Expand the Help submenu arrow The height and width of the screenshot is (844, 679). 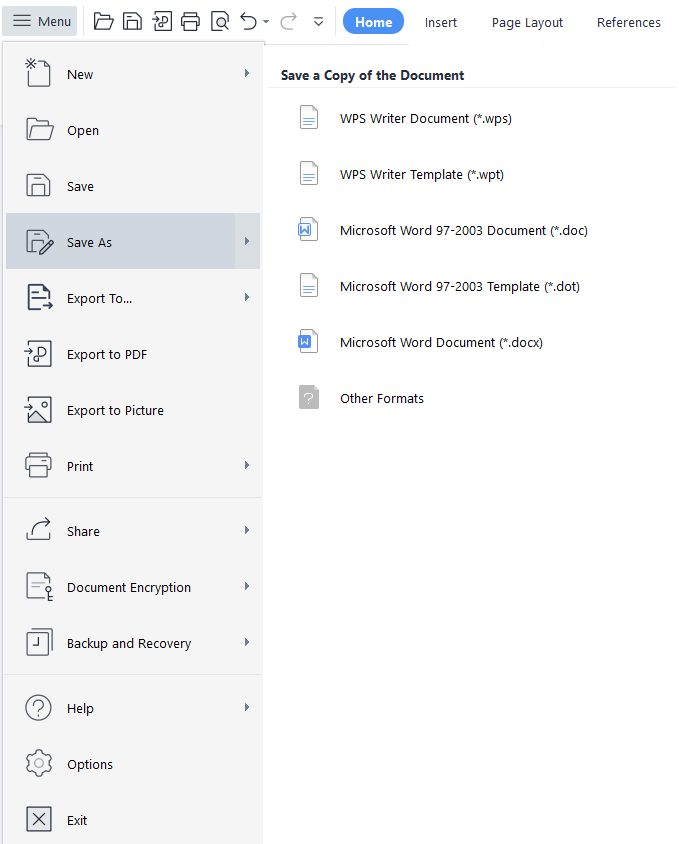click(247, 707)
